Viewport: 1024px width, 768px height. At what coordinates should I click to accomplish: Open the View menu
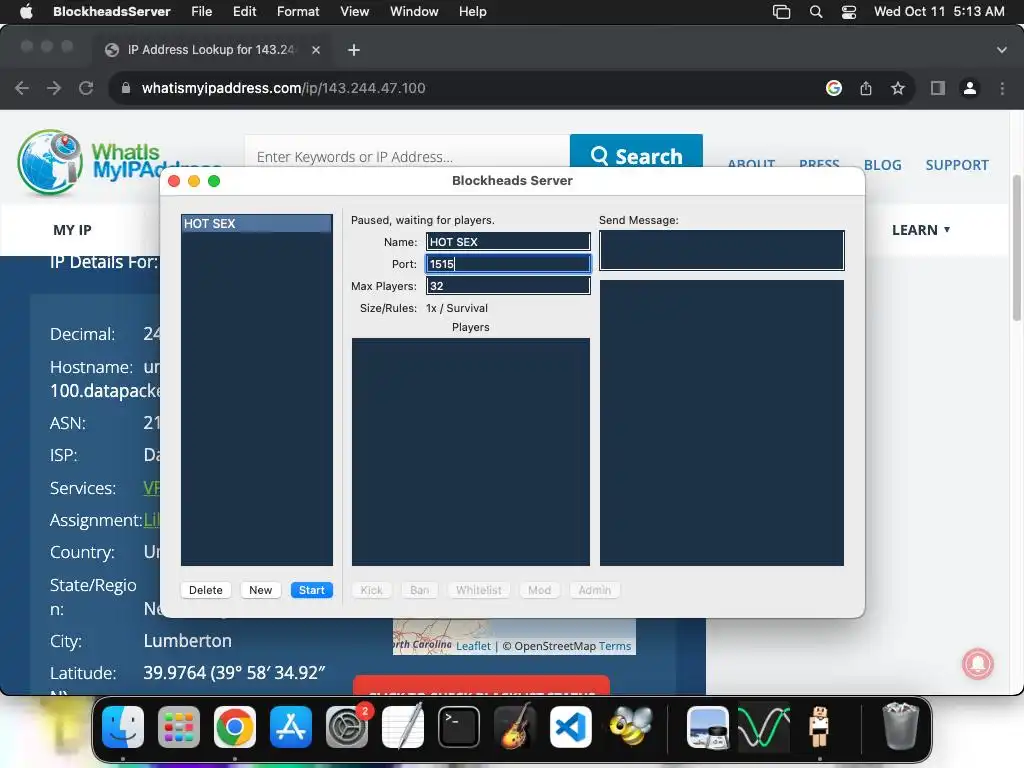pos(355,12)
